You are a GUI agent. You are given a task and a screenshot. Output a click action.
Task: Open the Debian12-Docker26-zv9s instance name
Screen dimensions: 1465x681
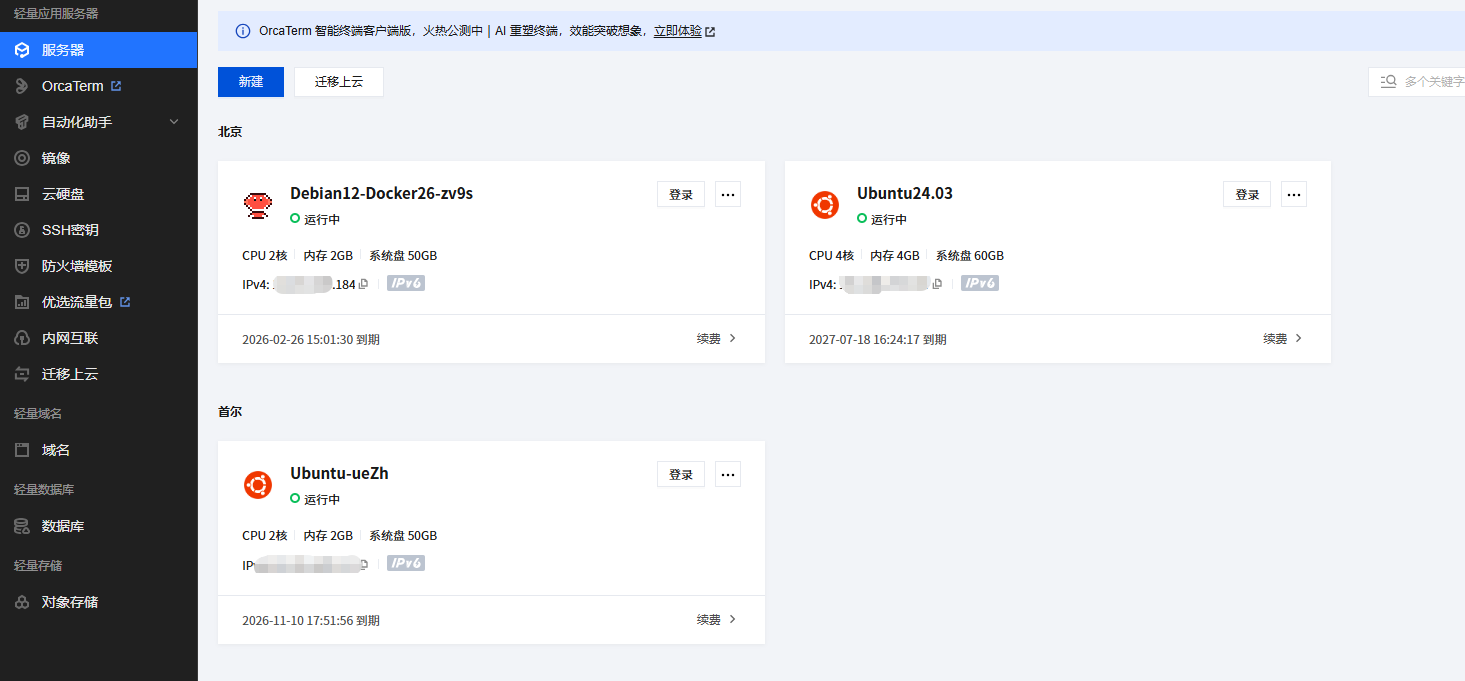(382, 193)
